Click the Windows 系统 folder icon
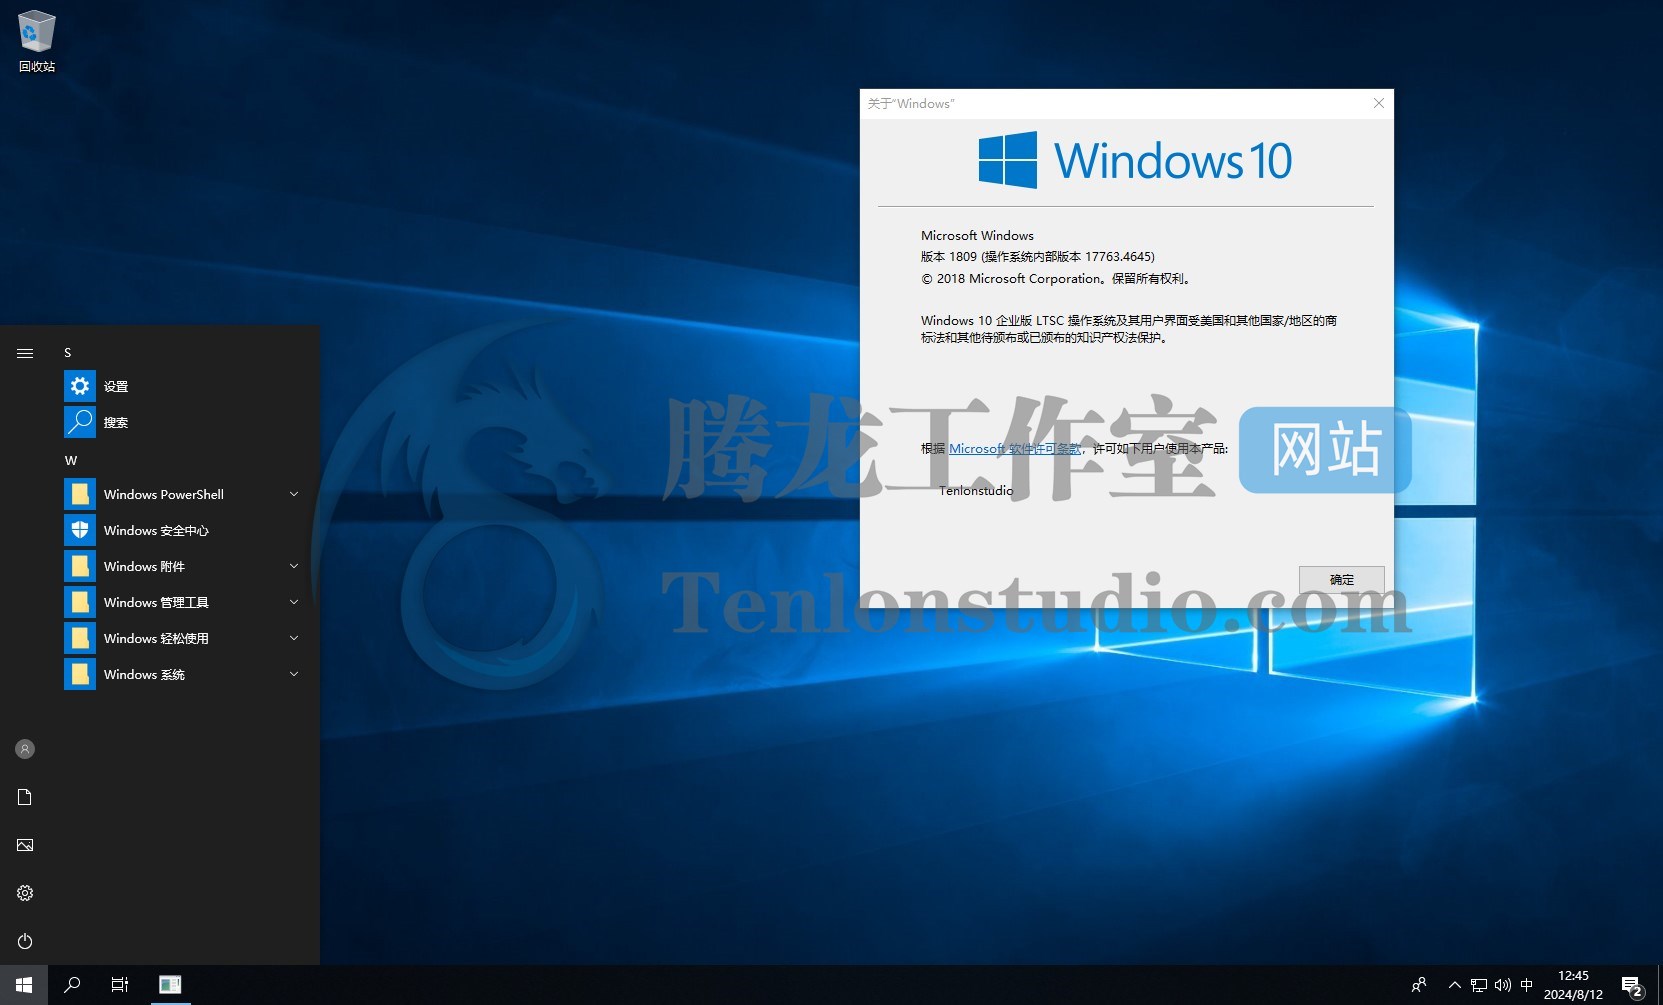The image size is (1663, 1005). (x=80, y=674)
